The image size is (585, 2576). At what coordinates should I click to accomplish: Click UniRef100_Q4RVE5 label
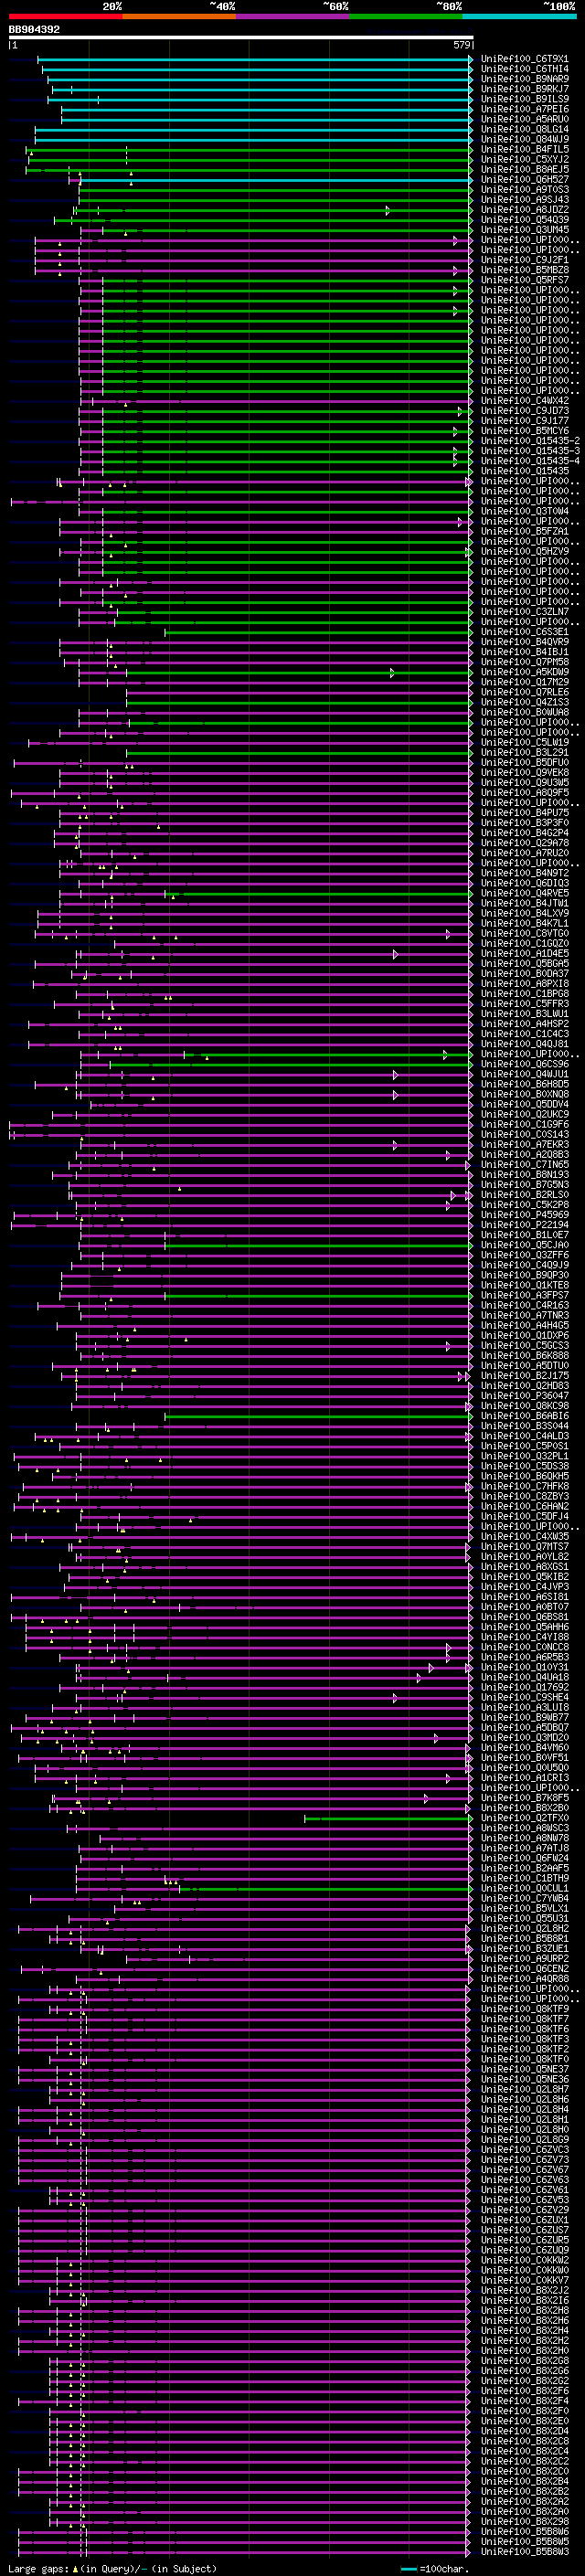click(x=524, y=893)
